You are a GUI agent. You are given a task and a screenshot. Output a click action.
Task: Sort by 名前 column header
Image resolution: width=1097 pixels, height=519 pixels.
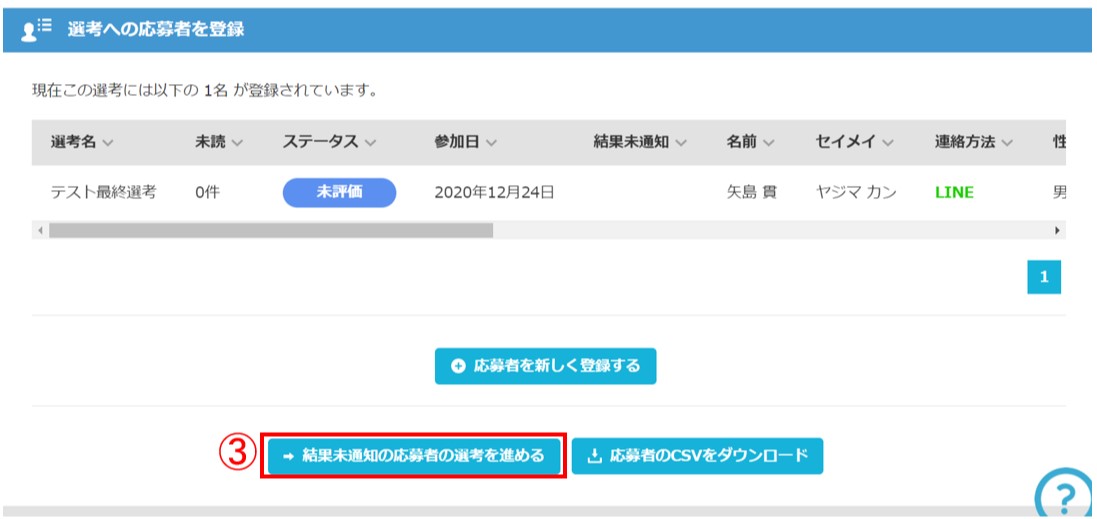click(x=750, y=142)
